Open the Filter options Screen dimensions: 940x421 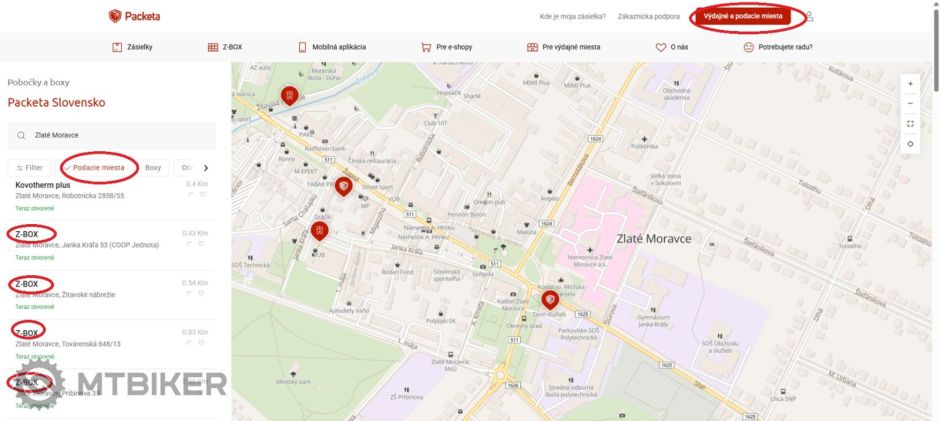pyautogui.click(x=30, y=168)
